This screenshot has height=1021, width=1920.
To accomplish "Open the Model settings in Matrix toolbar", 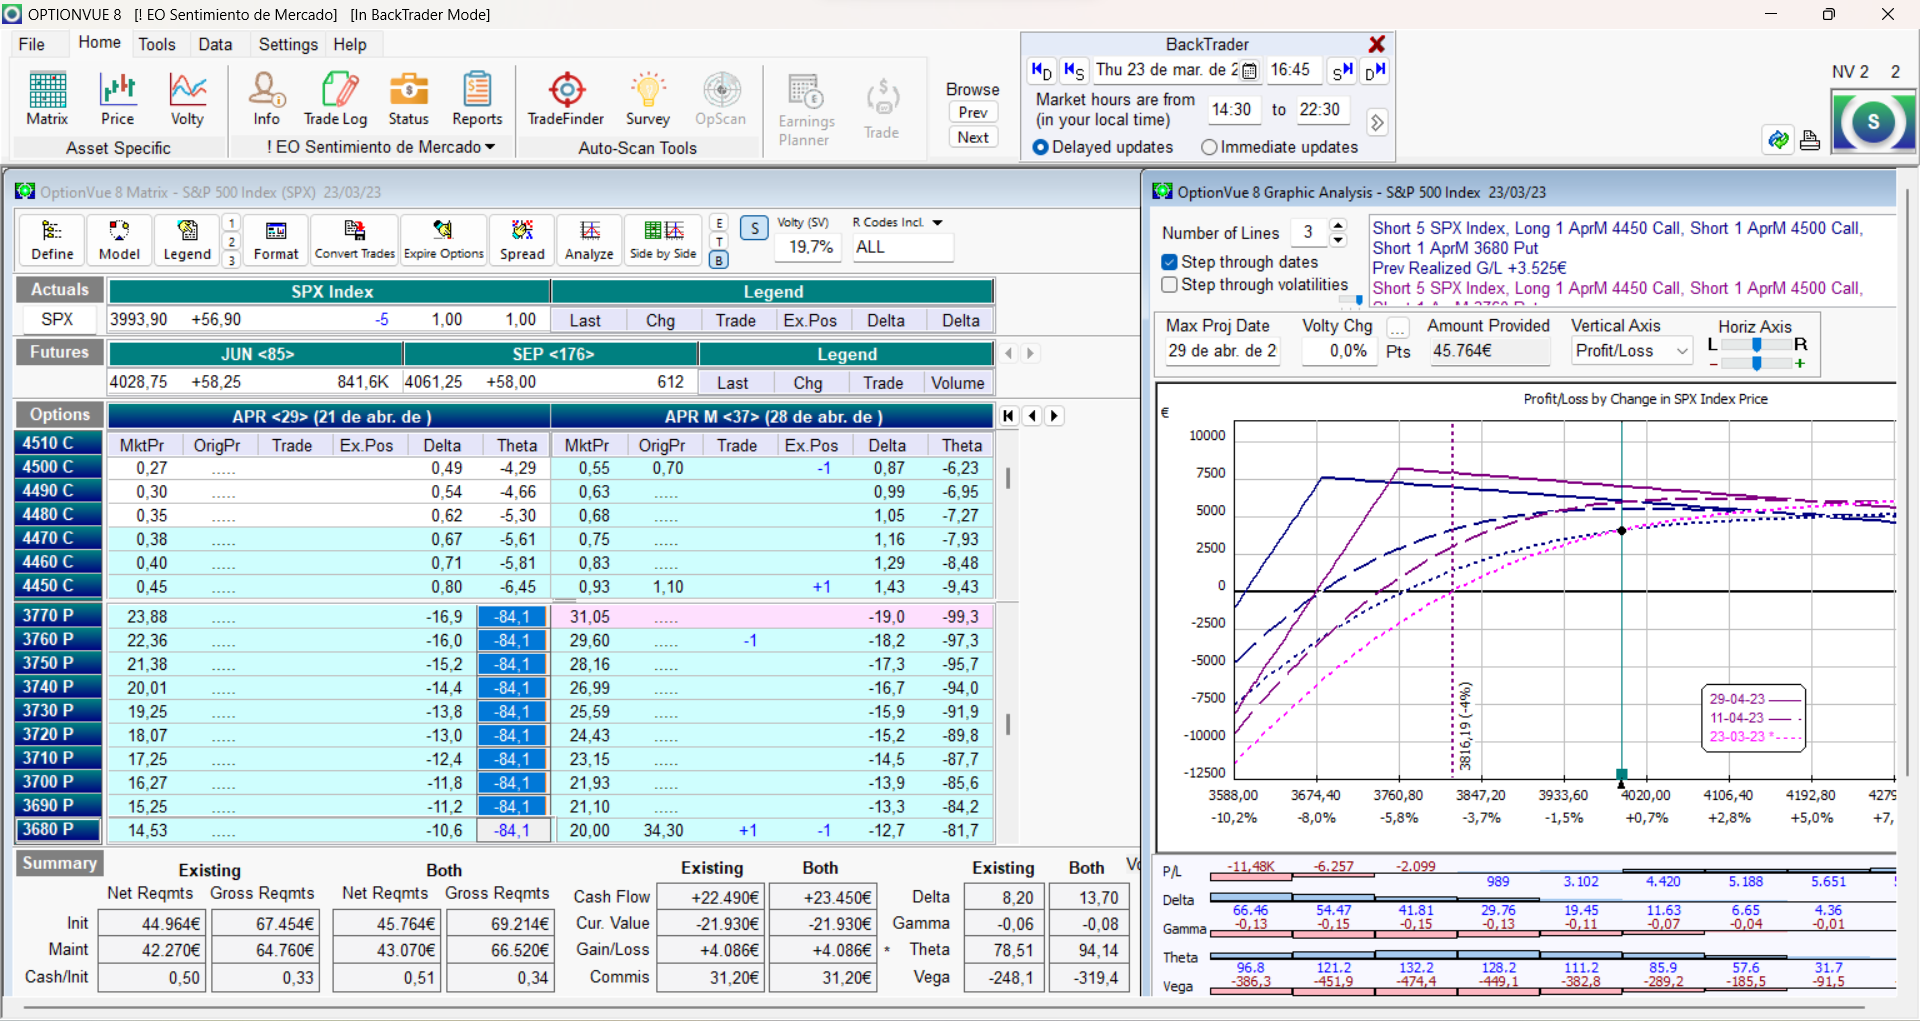I will pyautogui.click(x=119, y=240).
